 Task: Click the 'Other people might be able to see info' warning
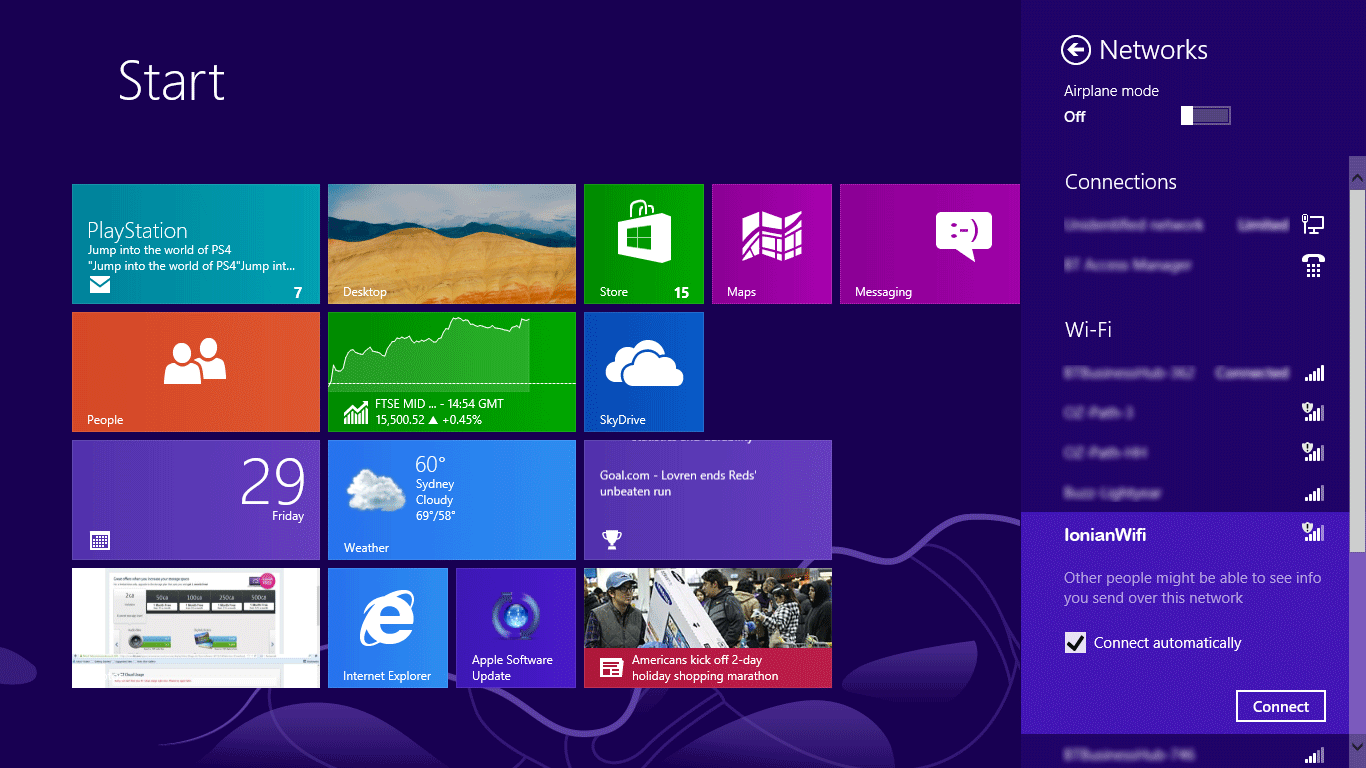(1192, 588)
